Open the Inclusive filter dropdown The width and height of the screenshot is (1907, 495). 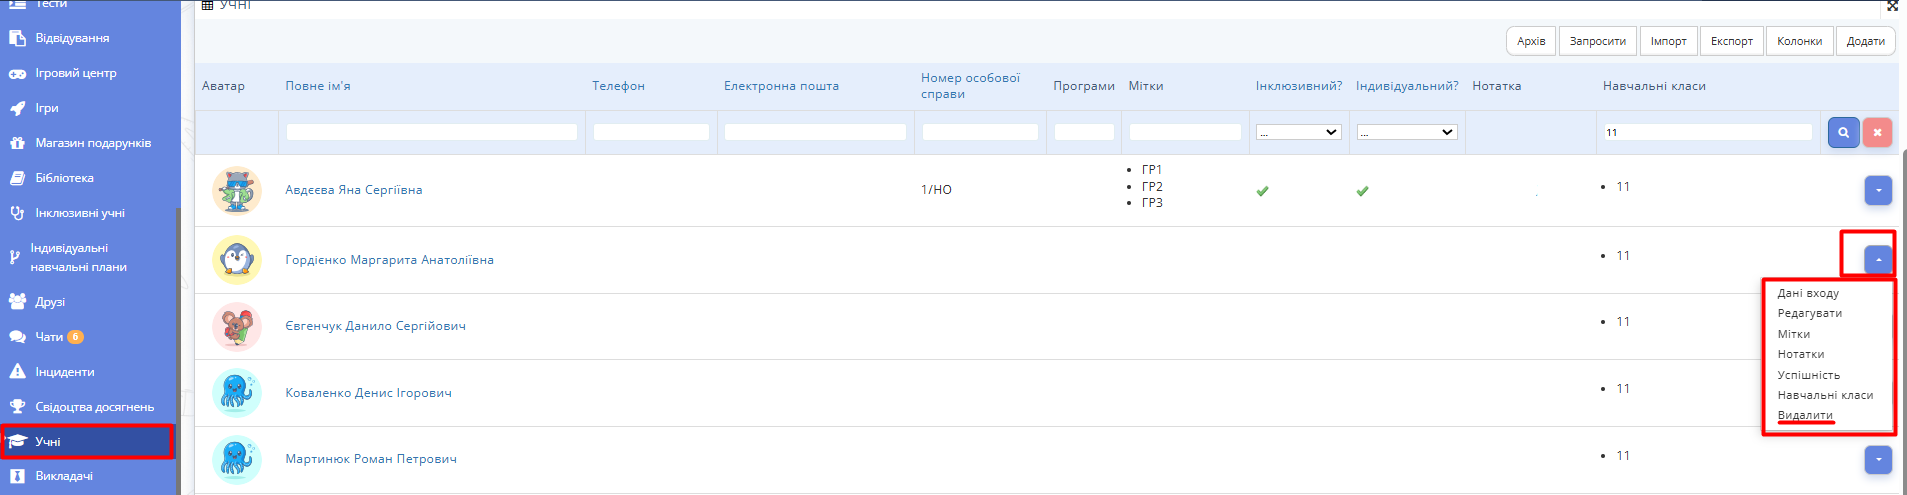click(1298, 132)
